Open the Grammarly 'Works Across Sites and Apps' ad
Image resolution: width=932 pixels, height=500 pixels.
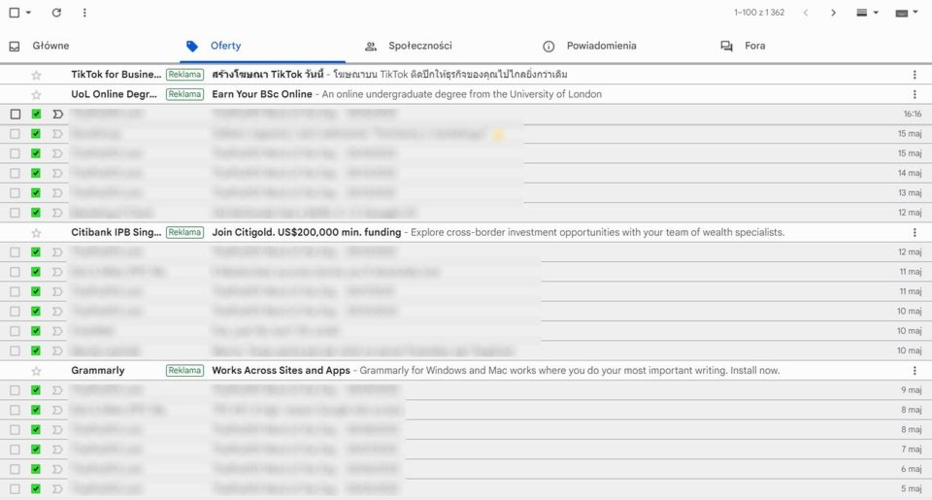(280, 371)
